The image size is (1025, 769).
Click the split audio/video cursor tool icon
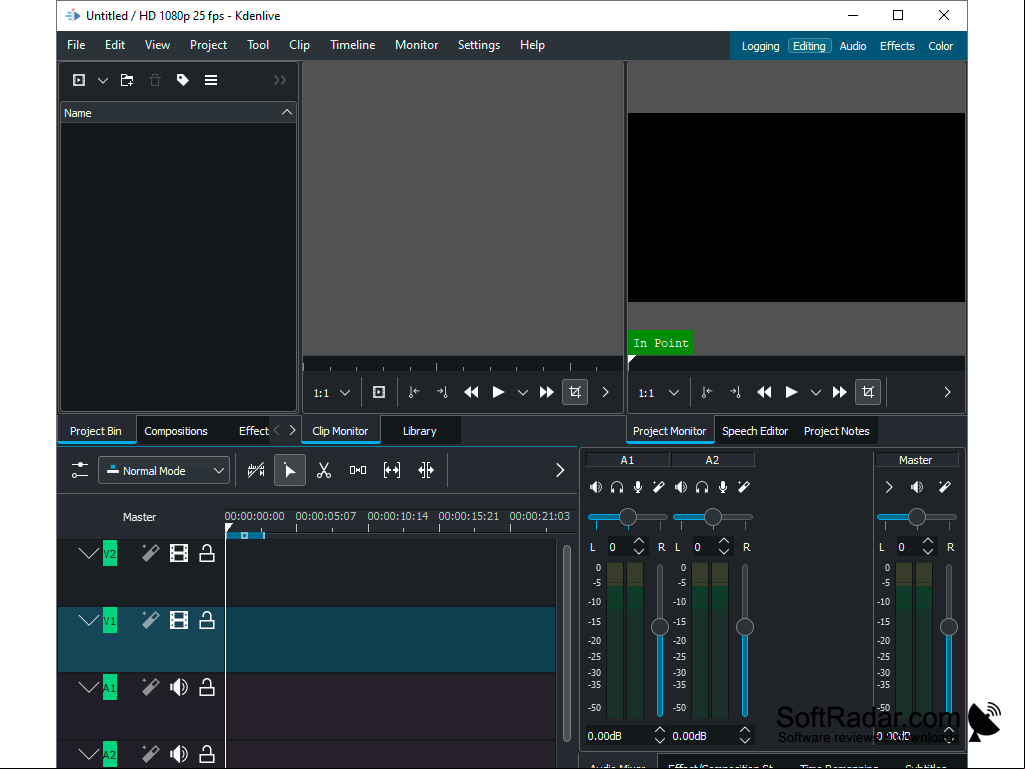point(426,470)
